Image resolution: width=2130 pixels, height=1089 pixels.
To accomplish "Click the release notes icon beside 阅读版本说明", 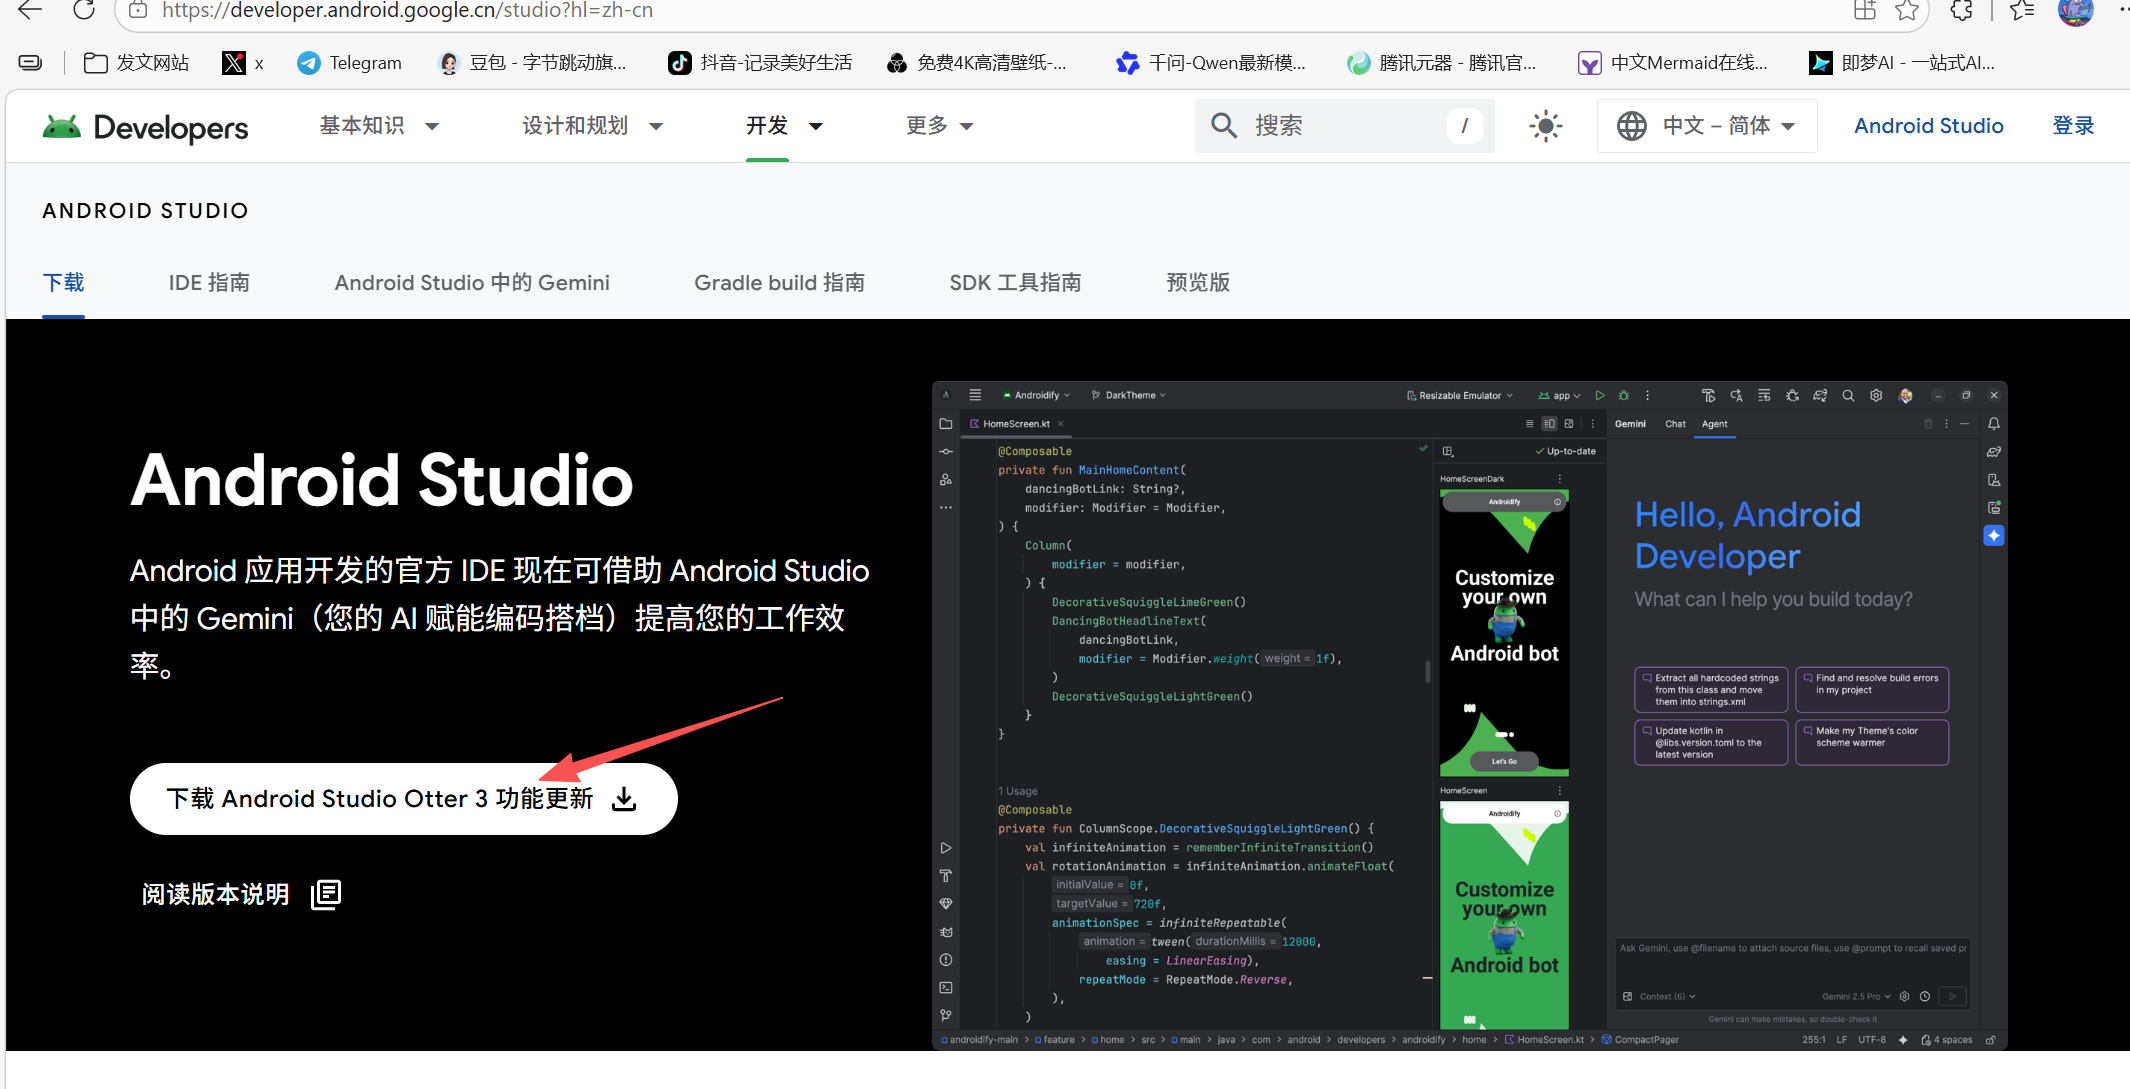I will [x=325, y=893].
